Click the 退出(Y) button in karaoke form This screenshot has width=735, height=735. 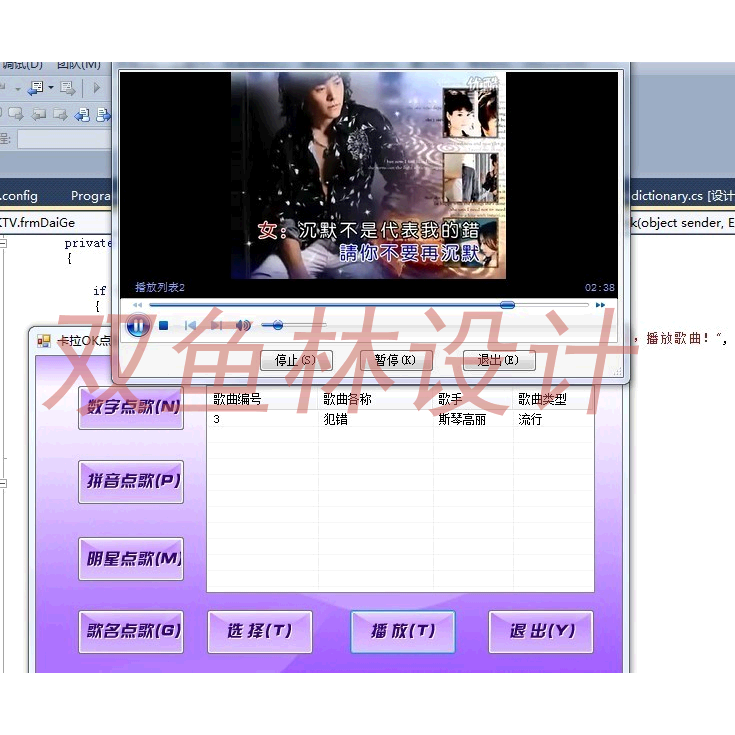541,631
